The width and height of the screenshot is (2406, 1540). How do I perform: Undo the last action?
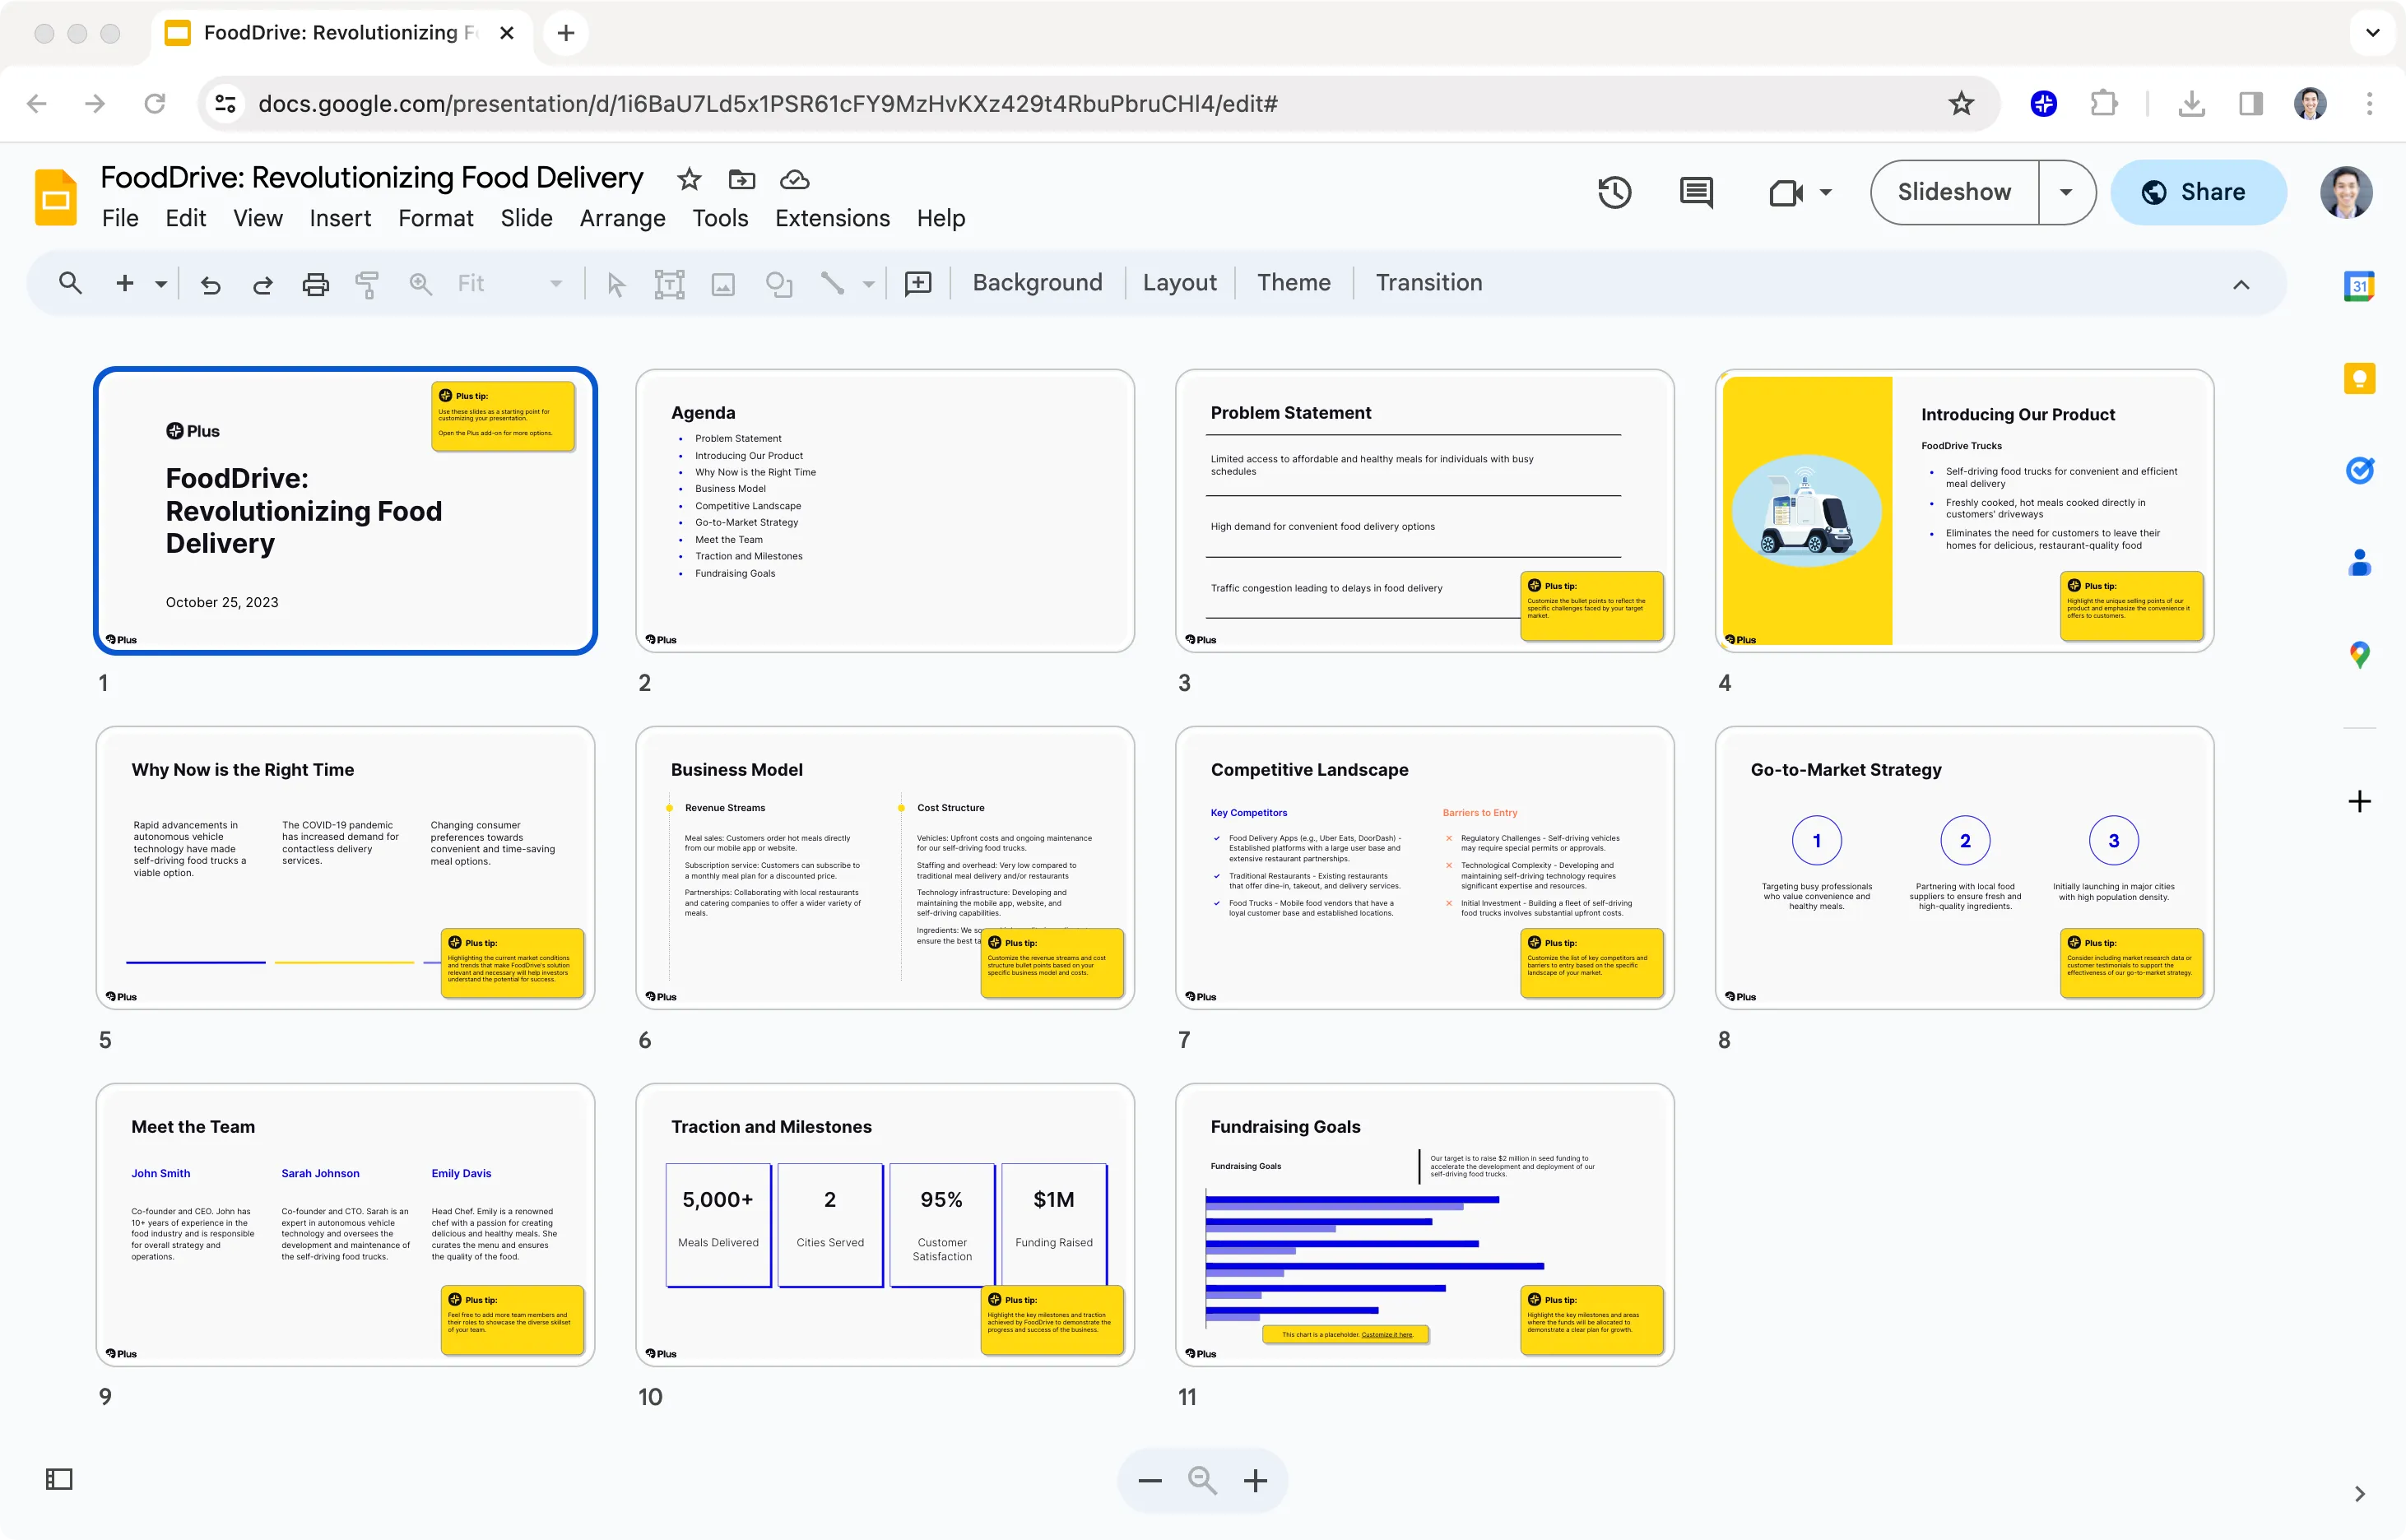[x=210, y=283]
